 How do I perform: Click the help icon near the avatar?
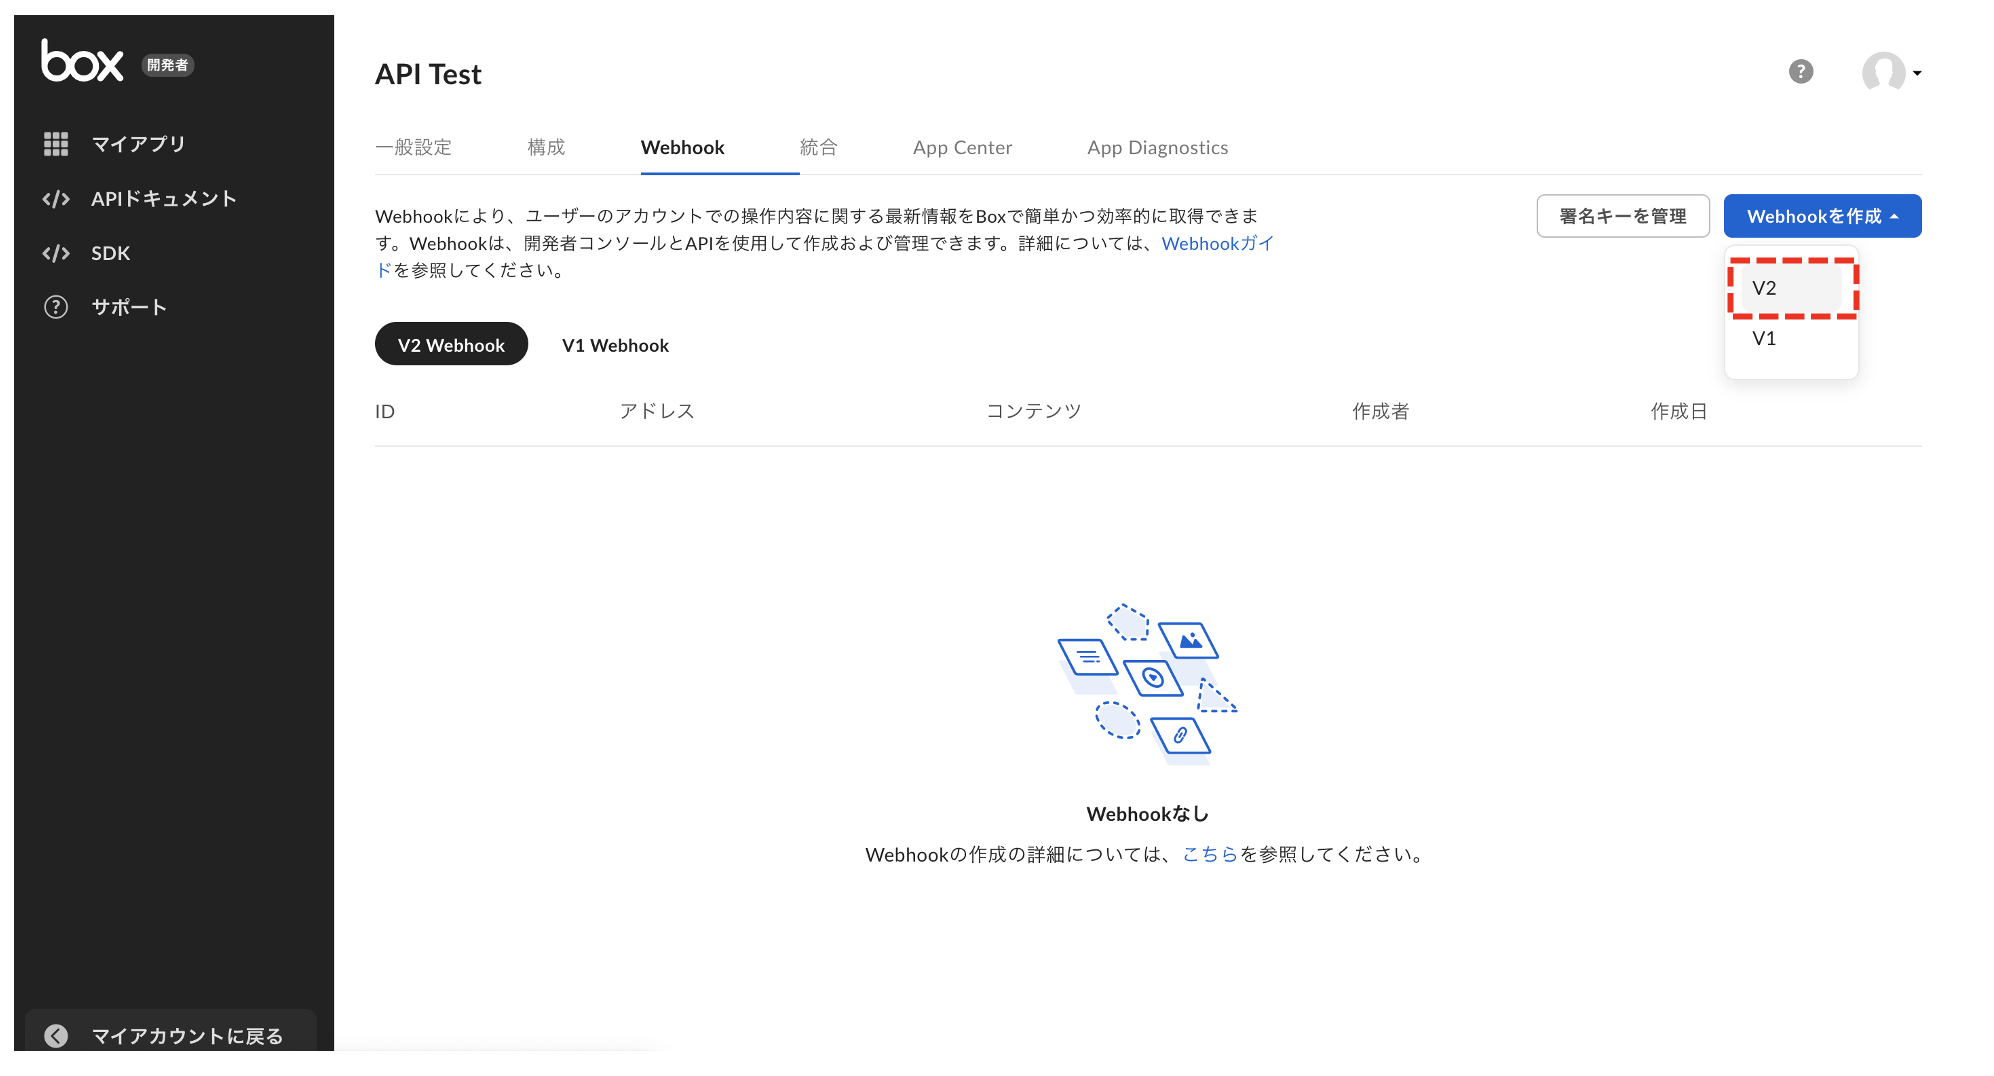1801,72
